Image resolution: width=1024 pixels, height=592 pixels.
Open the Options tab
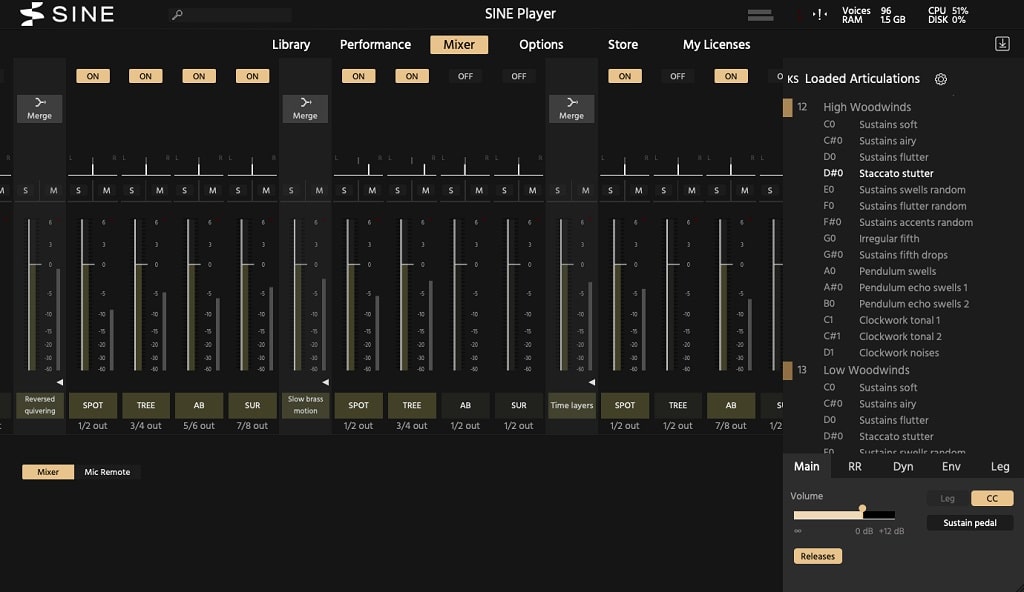pos(541,45)
